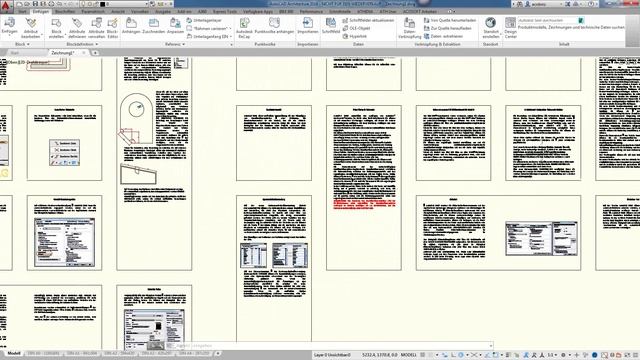Select the Zuschneiden clip tool
Screen dimensions: 640x360
point(153,25)
